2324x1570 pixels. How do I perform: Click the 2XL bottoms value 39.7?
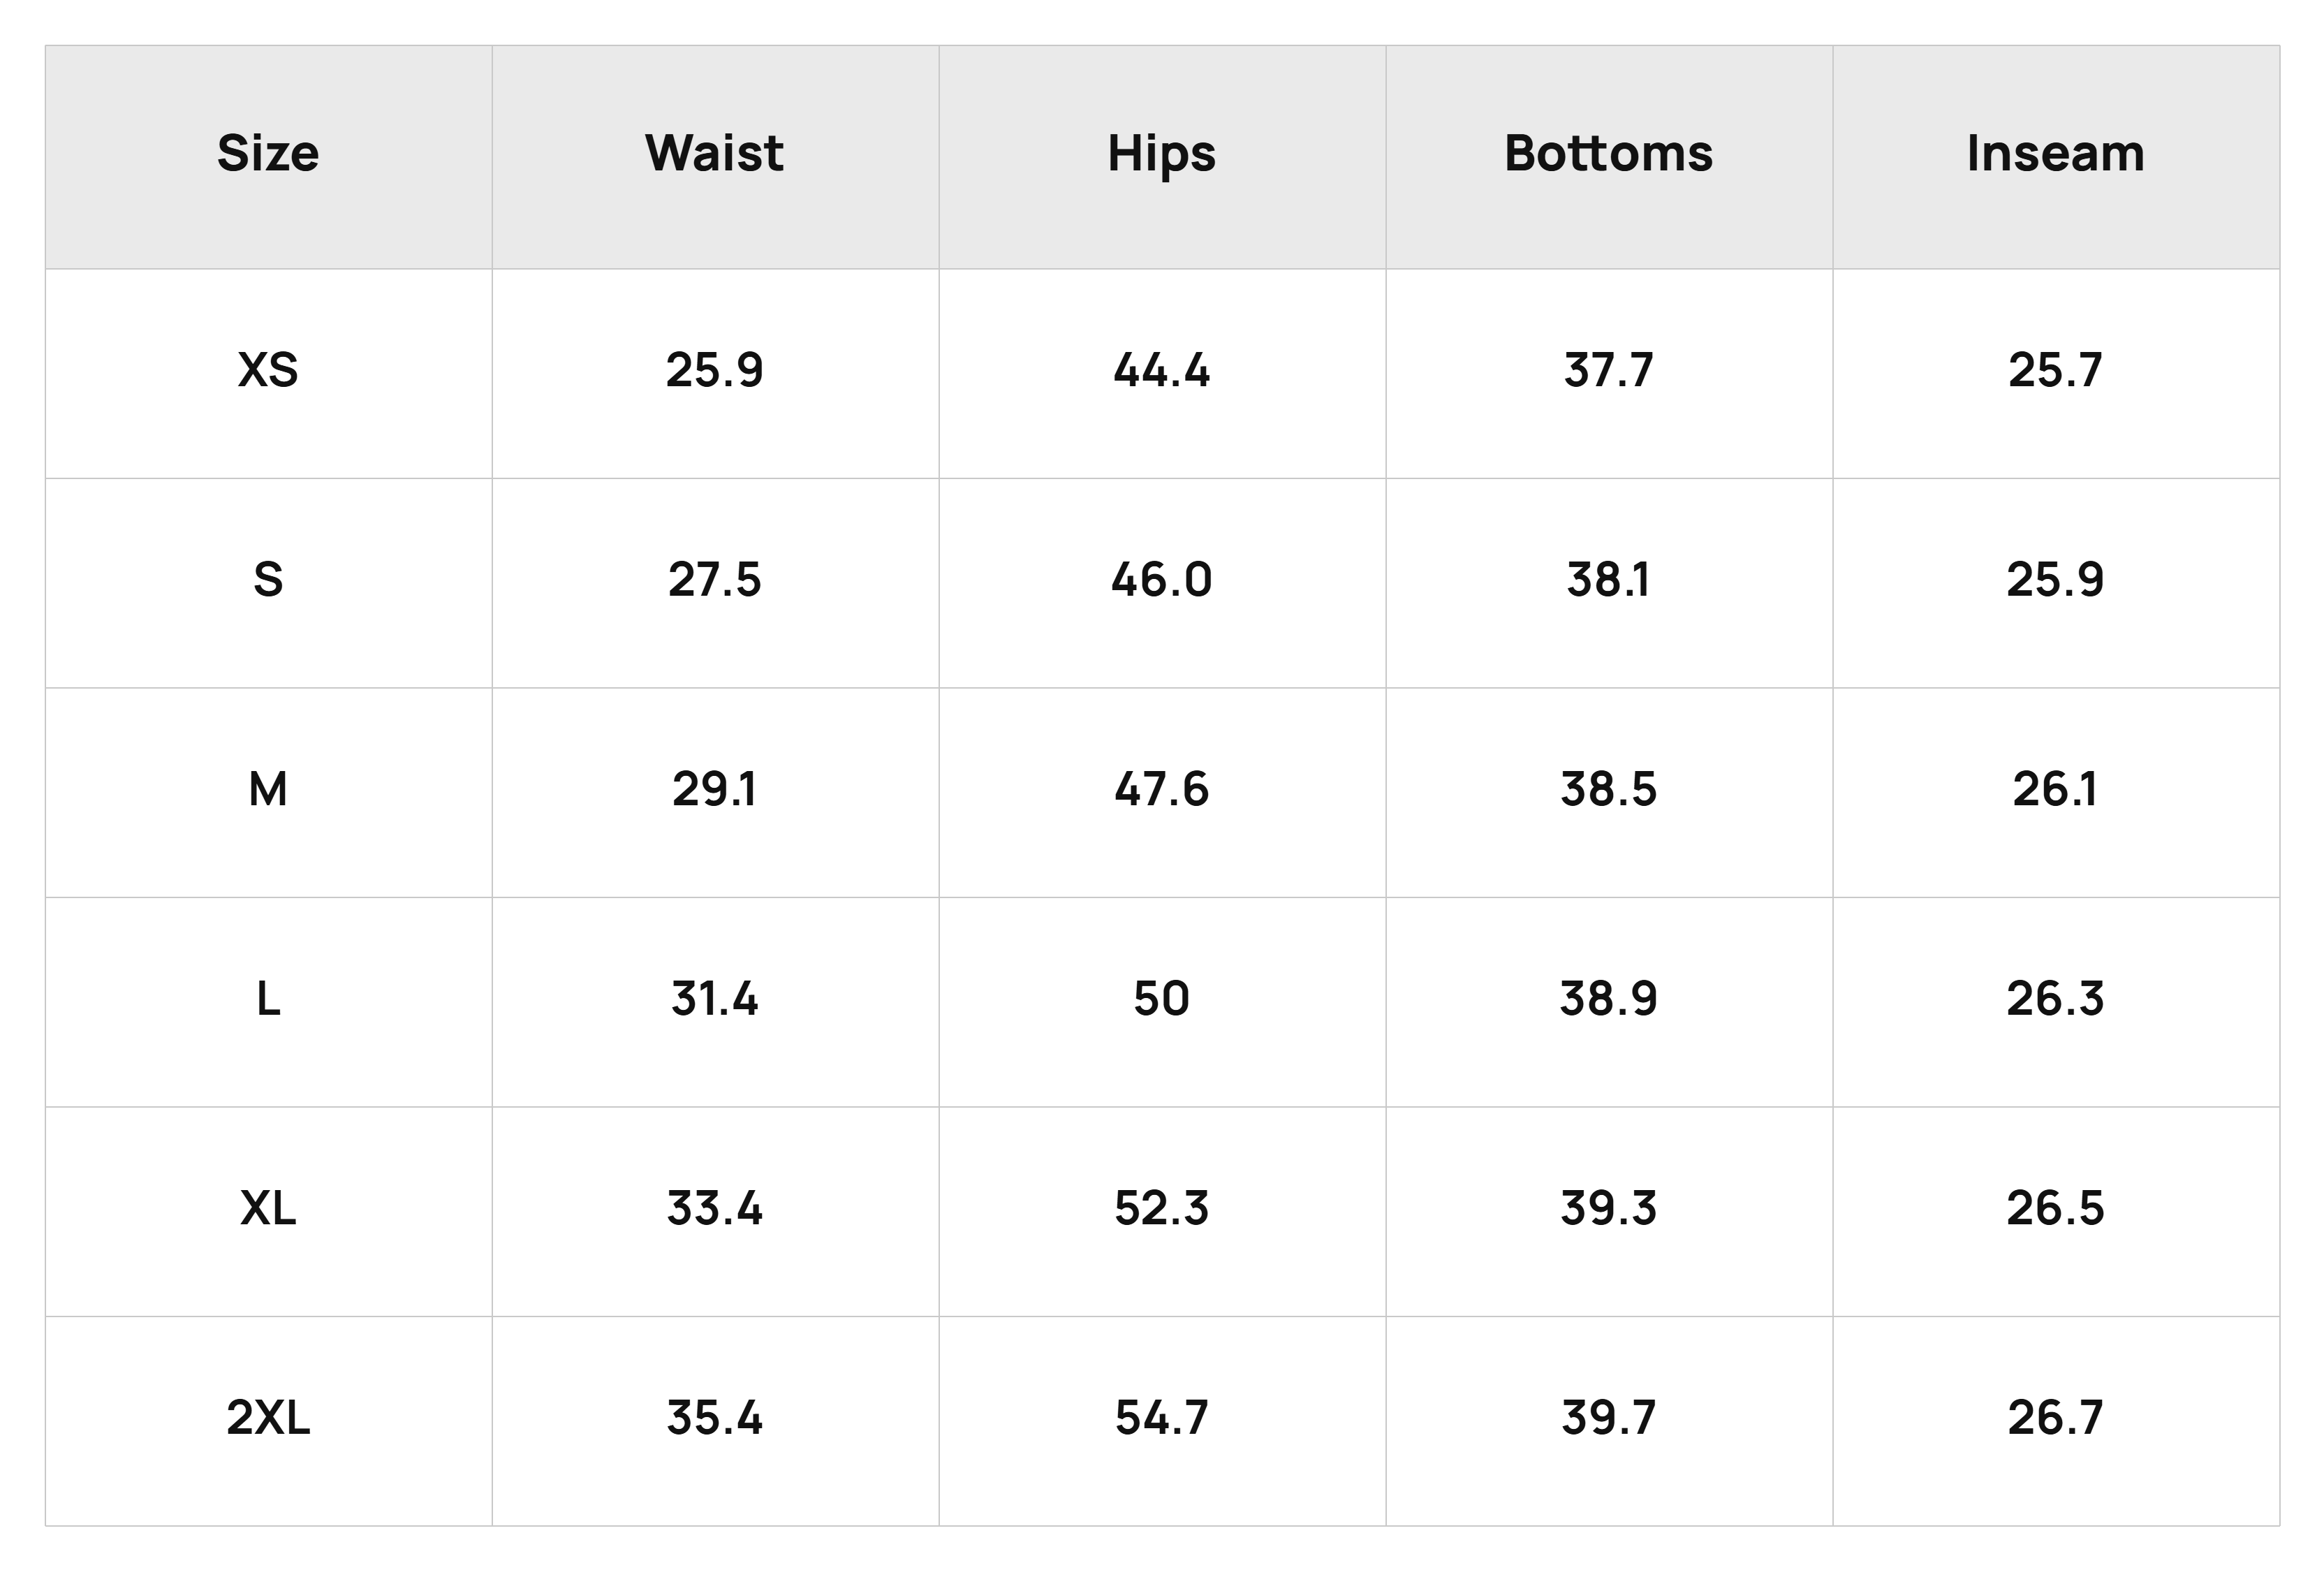click(1608, 1418)
